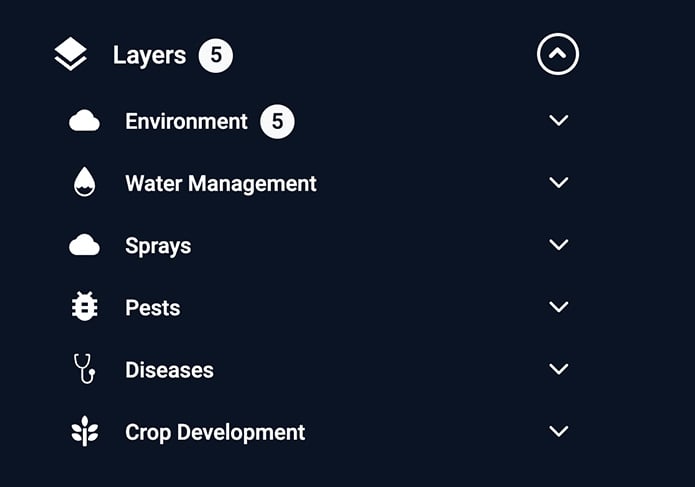Expand the Pests section chevron
The image size is (695, 487).
[558, 307]
